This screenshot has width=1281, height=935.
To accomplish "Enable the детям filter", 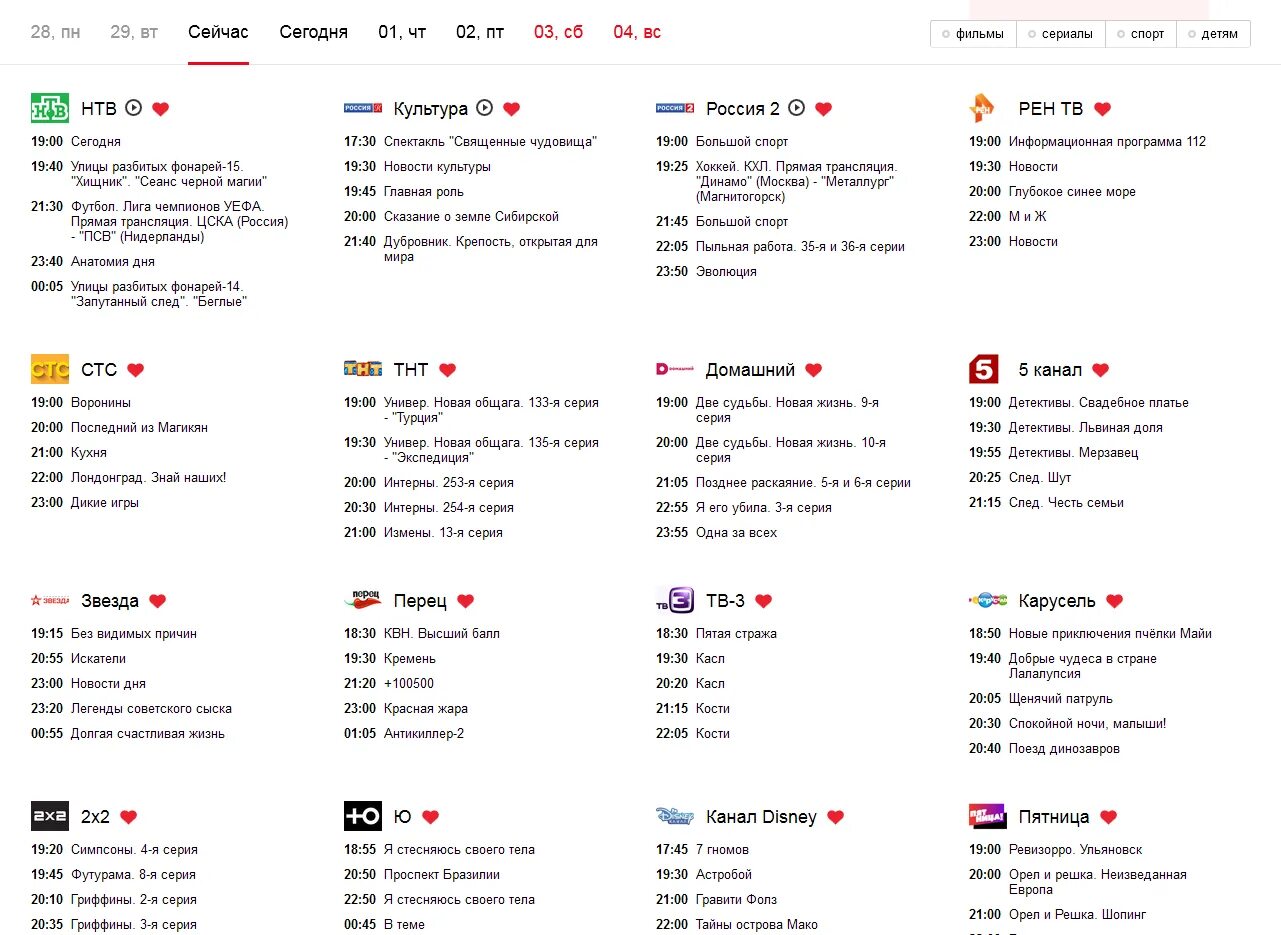I will [x=1214, y=34].
